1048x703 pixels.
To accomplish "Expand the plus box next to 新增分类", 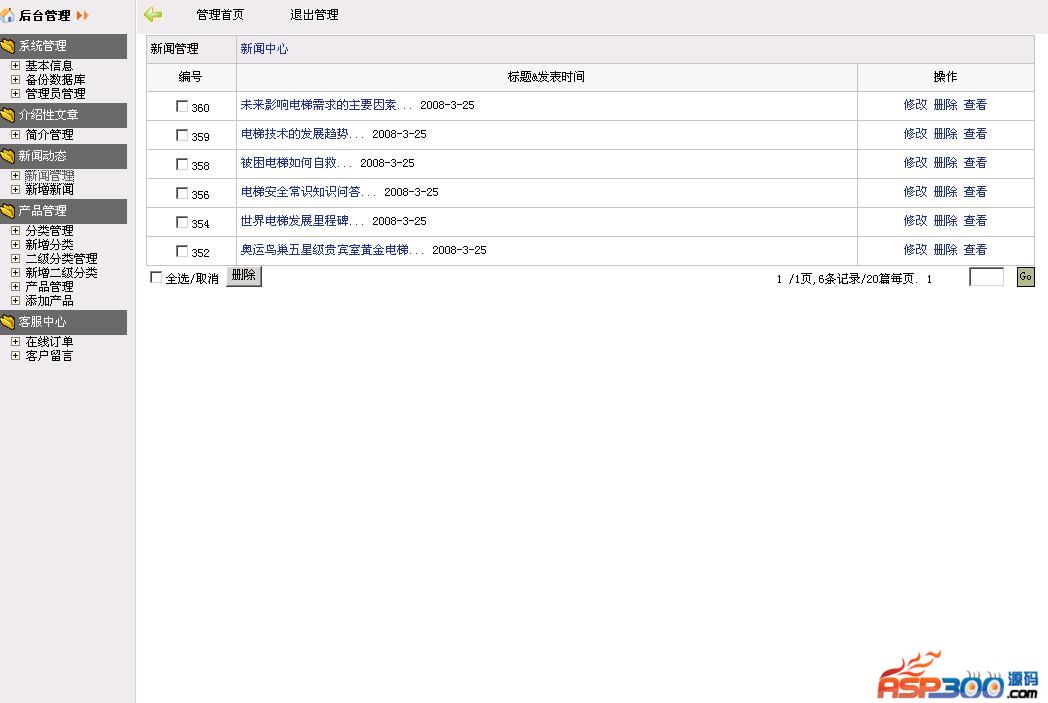I will [x=15, y=245].
